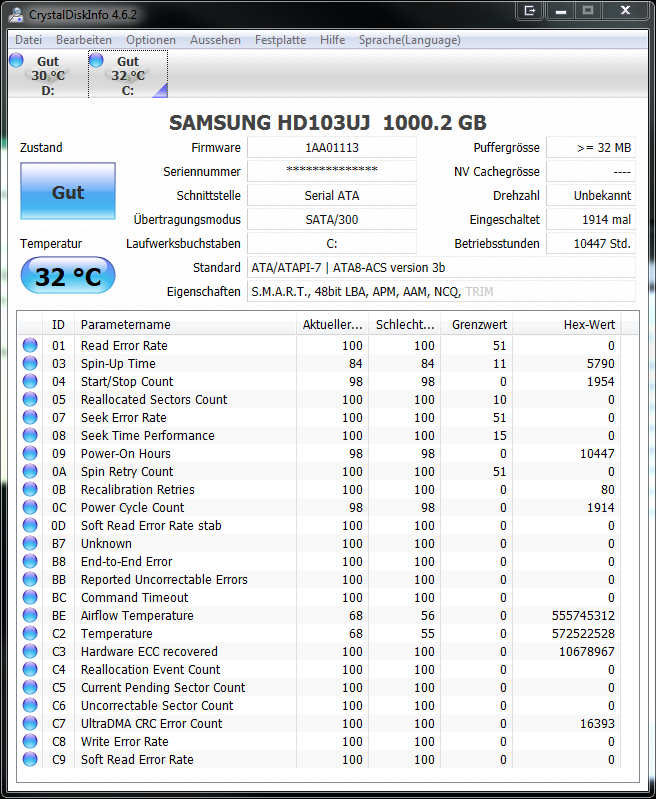Click the status orb for Start/Stop Count
Viewport: 656px width, 799px height.
[x=30, y=381]
